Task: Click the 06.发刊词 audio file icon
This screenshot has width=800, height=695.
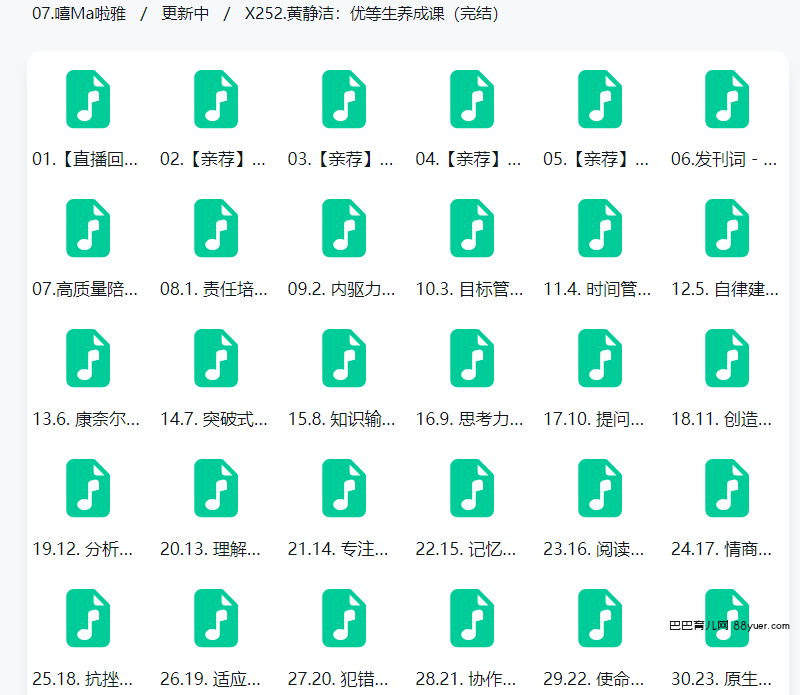Action: [727, 99]
